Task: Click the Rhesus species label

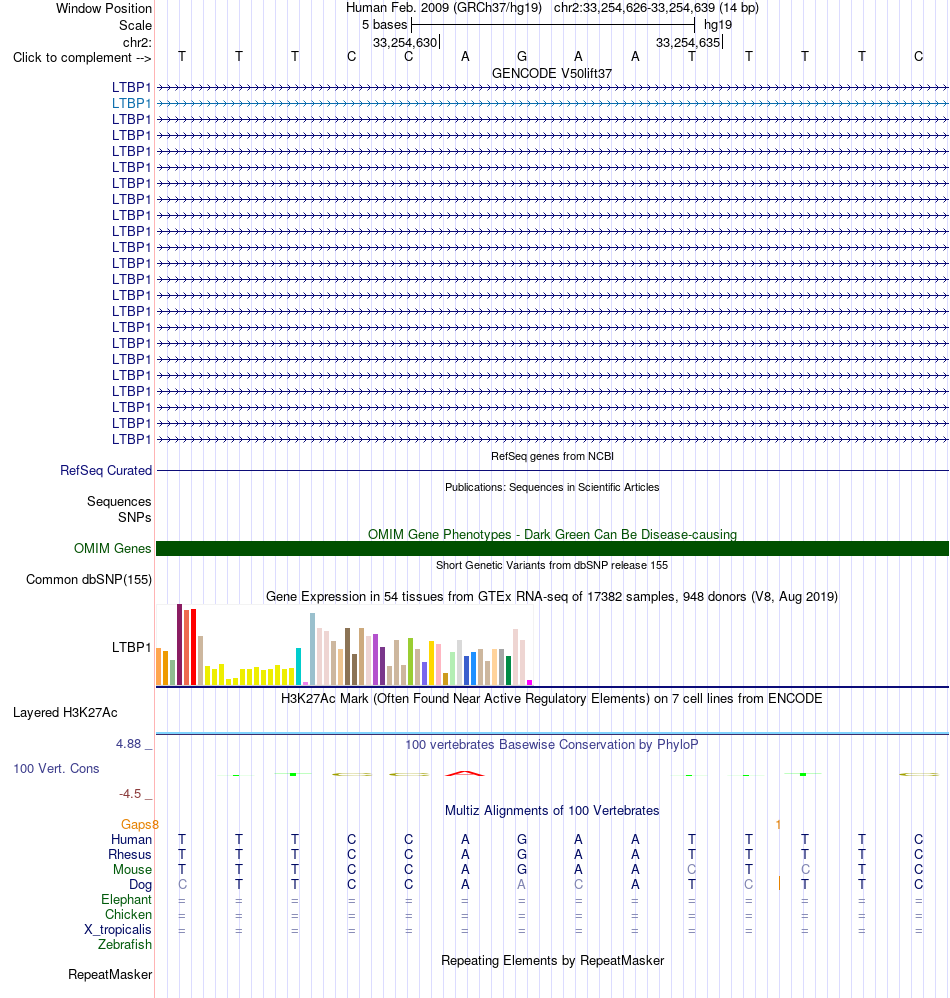Action: coord(130,854)
